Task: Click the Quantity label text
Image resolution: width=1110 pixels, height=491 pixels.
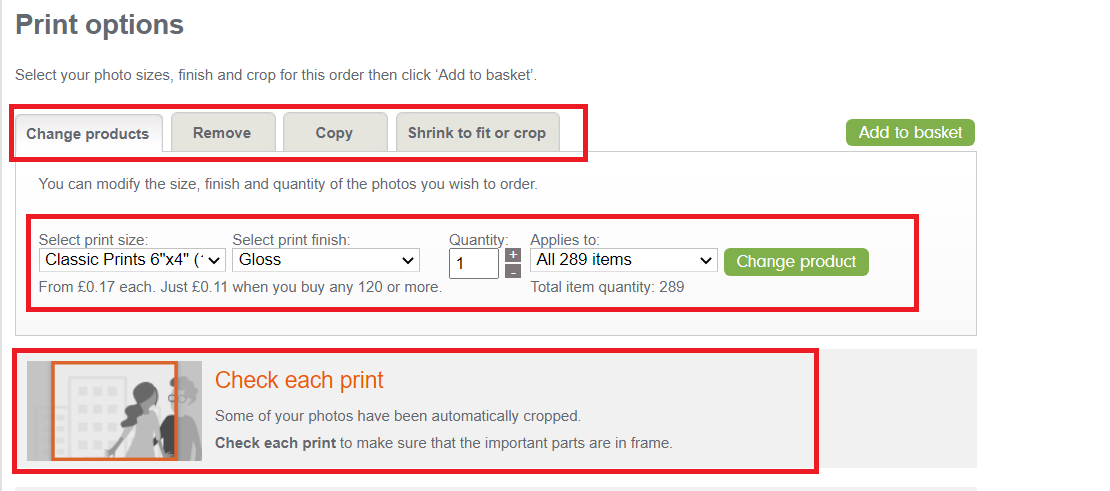Action: (x=478, y=240)
